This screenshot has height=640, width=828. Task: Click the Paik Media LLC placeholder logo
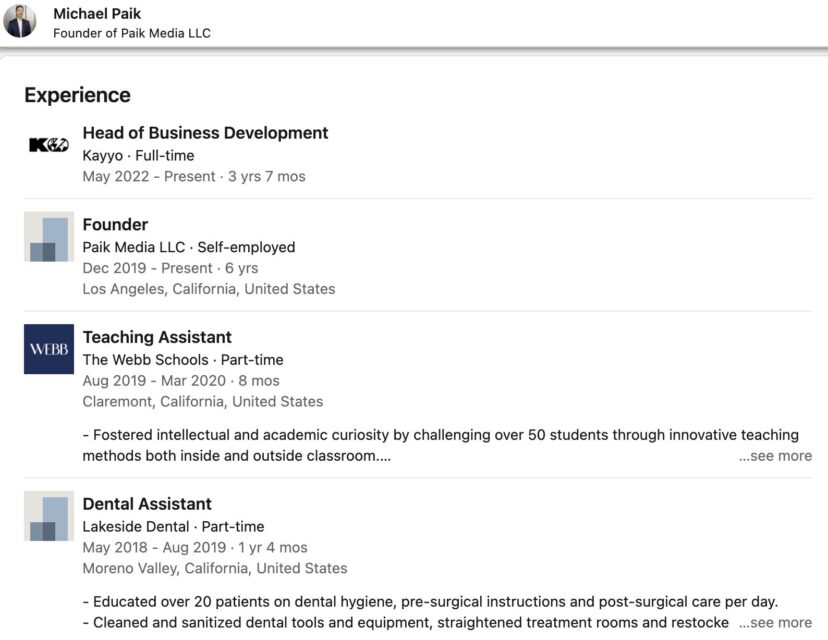pos(49,237)
